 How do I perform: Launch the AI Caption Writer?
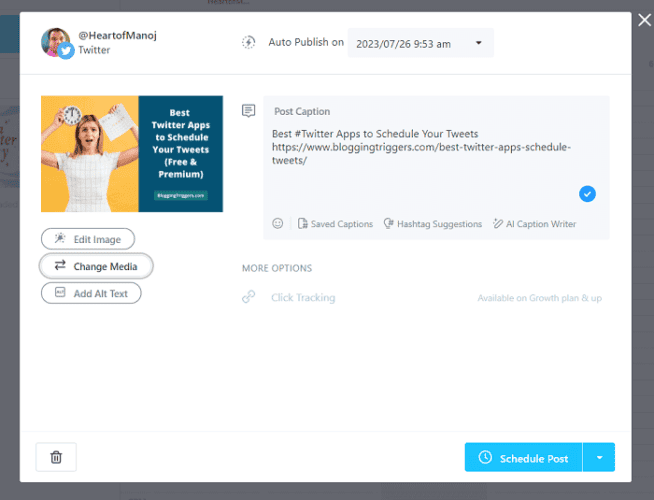pos(534,224)
